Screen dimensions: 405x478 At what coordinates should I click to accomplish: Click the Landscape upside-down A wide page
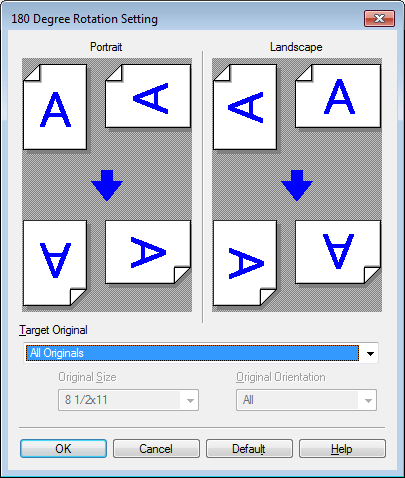(338, 252)
